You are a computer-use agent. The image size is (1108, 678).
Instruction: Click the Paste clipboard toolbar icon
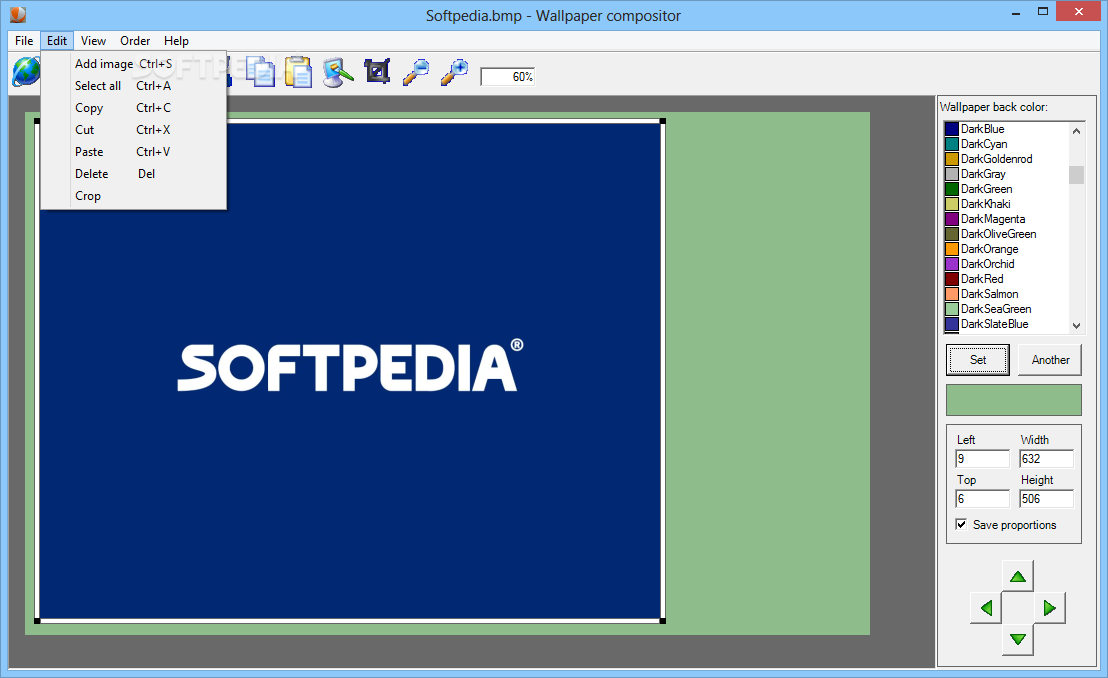[x=298, y=72]
